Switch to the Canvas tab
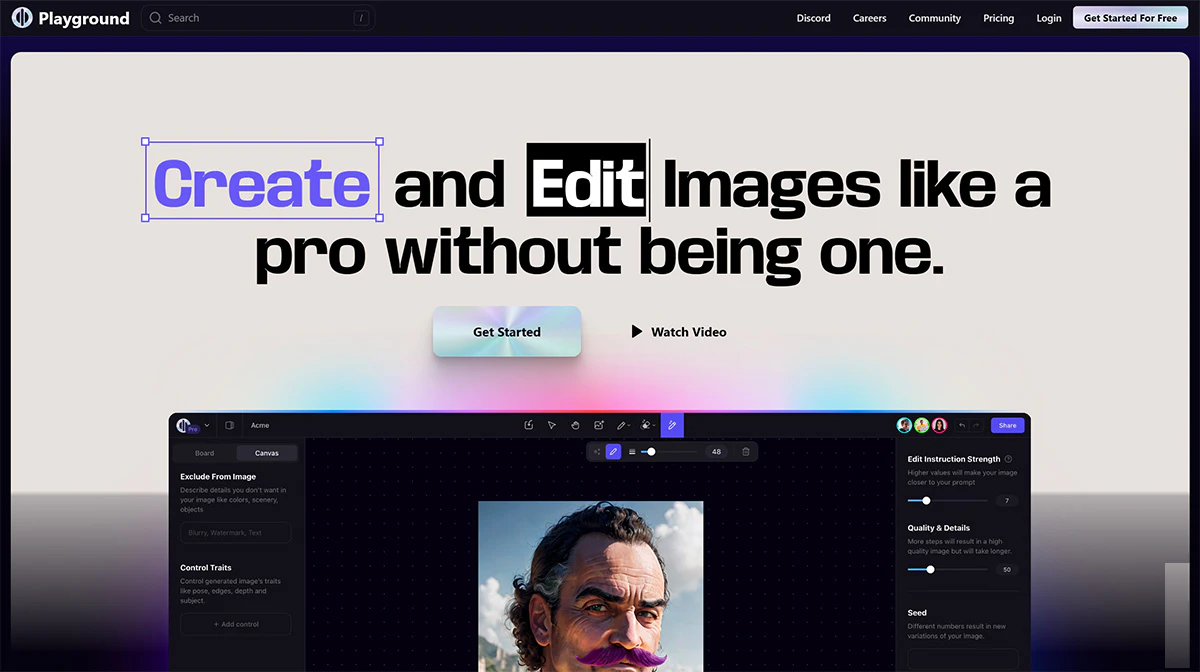 tap(266, 453)
